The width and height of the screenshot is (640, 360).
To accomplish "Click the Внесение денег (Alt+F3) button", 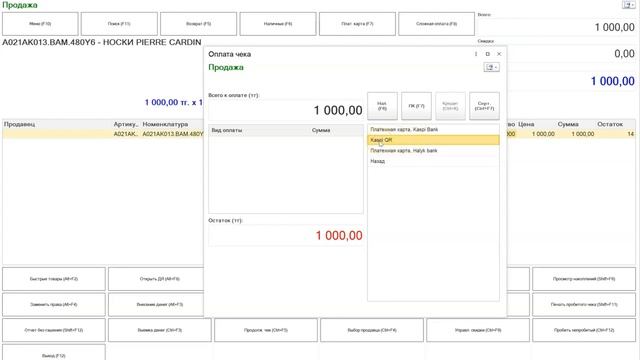I will tap(156, 304).
